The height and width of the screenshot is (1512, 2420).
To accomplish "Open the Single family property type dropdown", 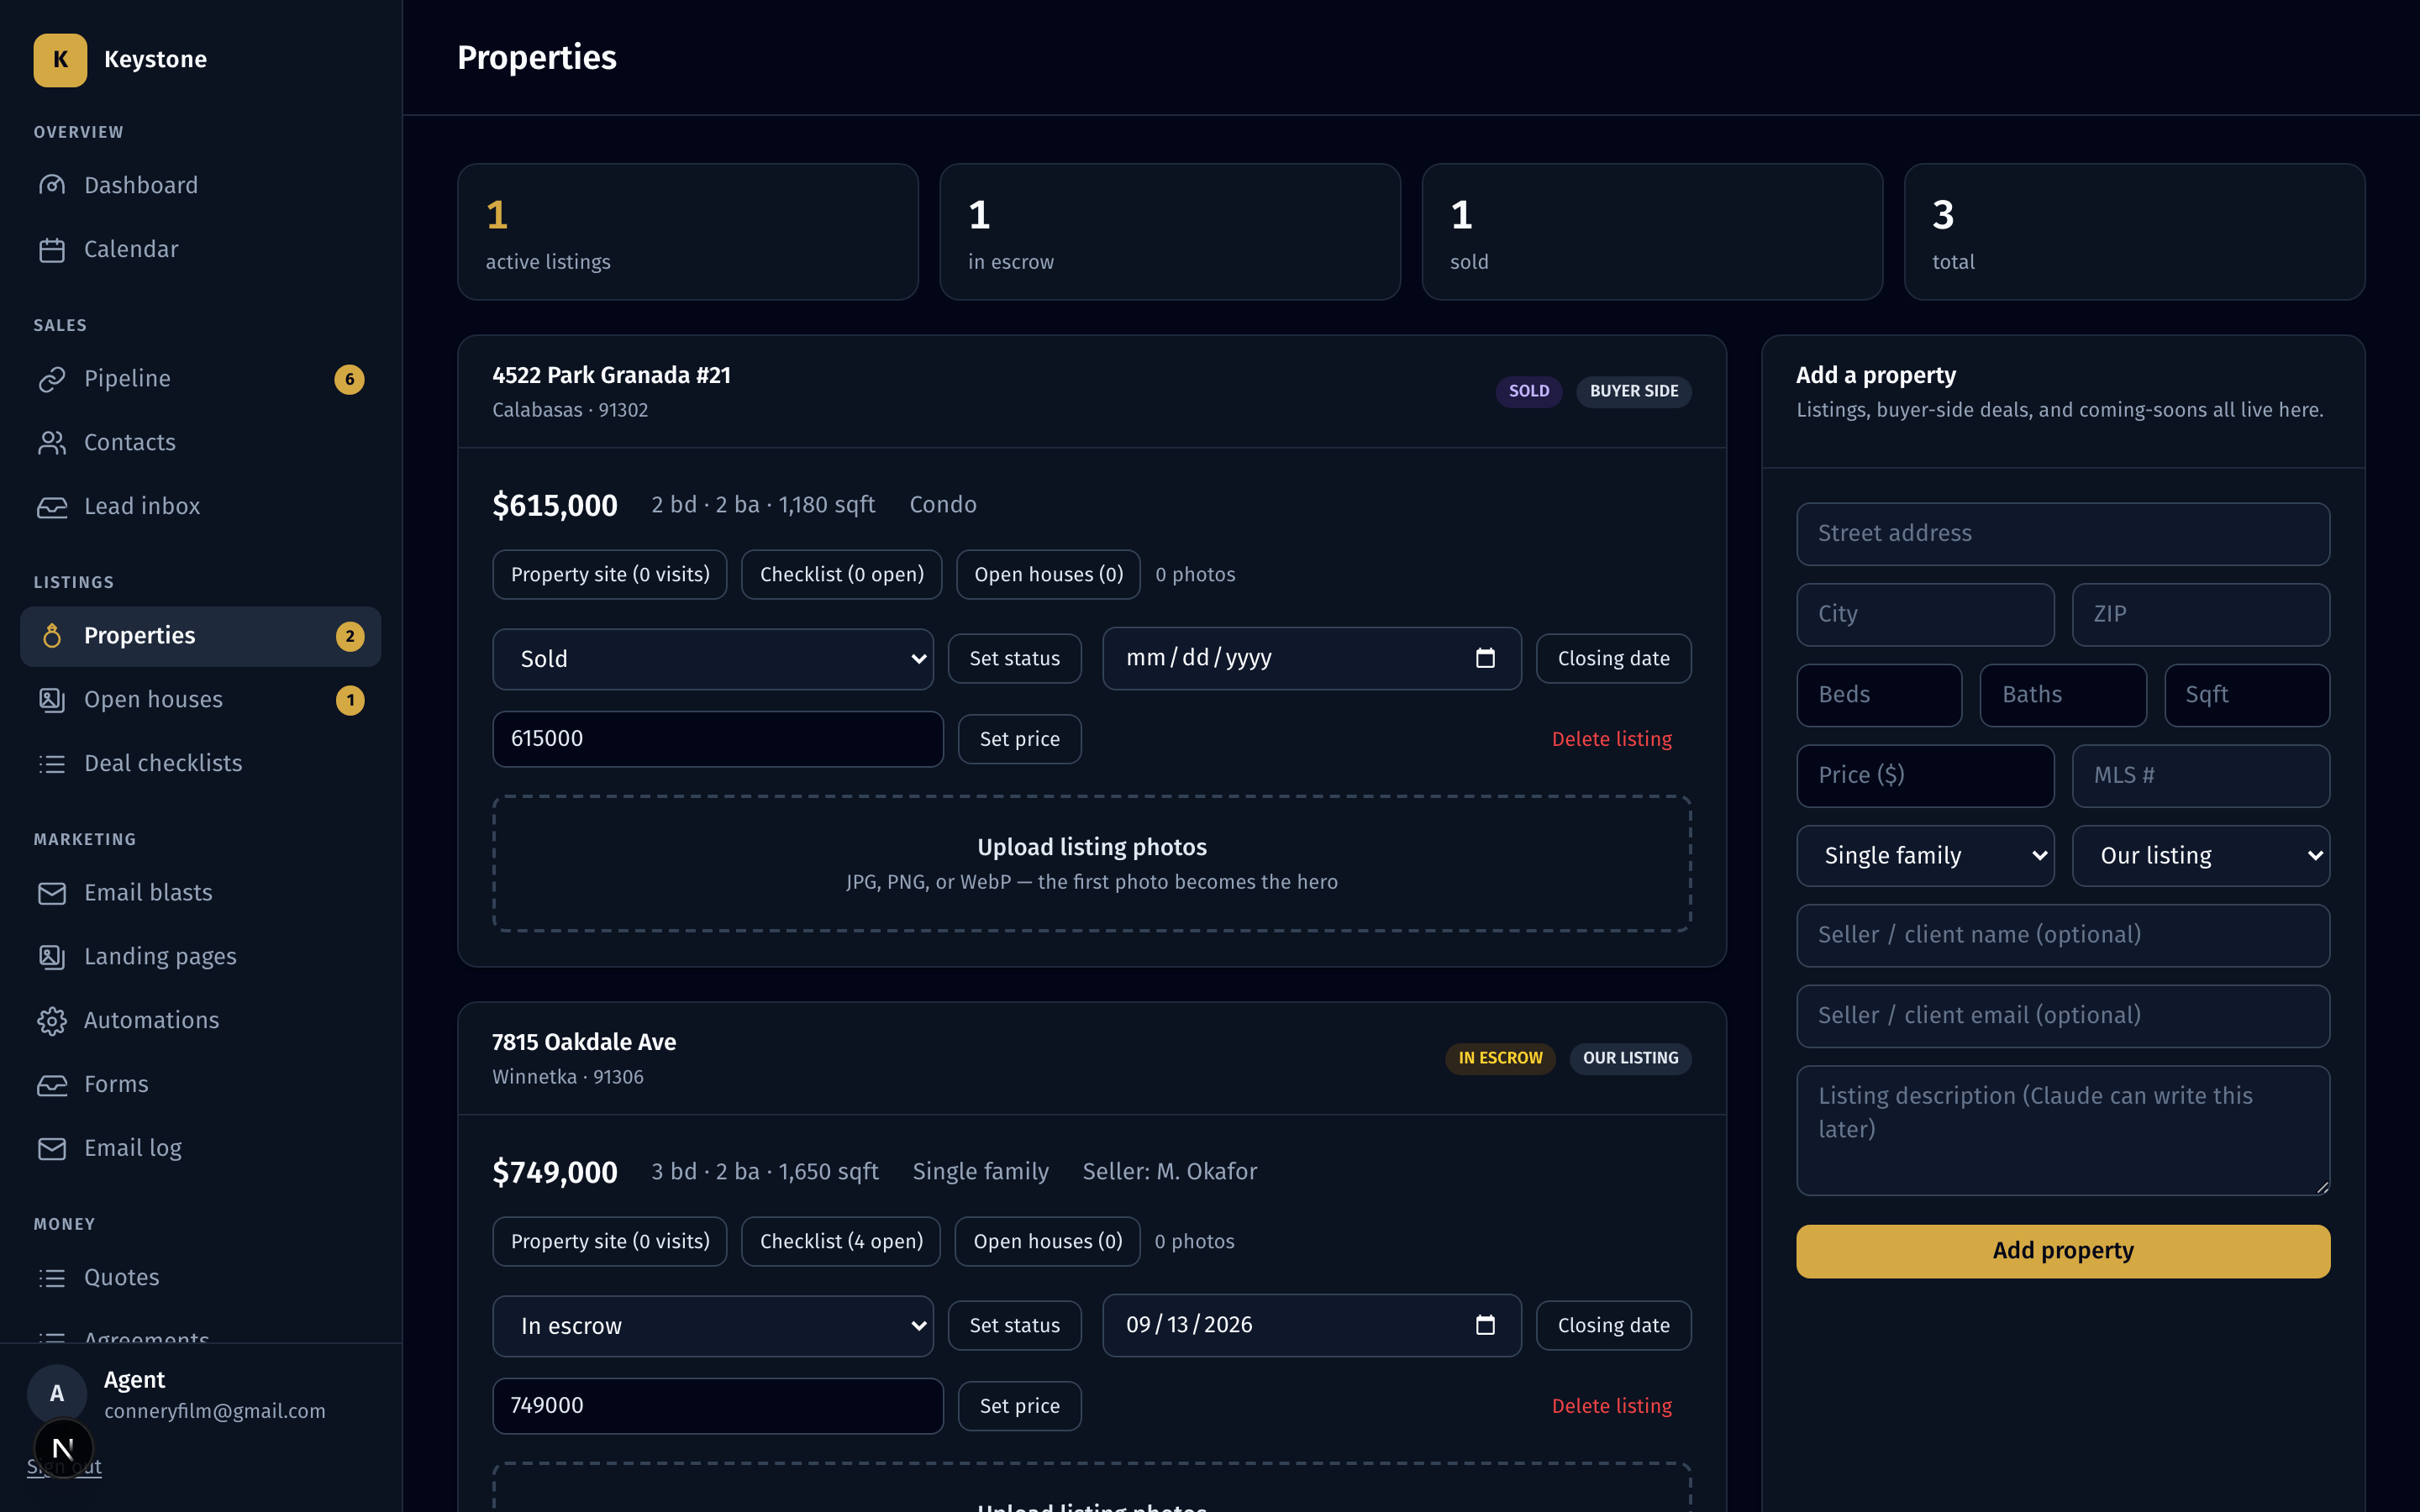I will (x=1925, y=856).
